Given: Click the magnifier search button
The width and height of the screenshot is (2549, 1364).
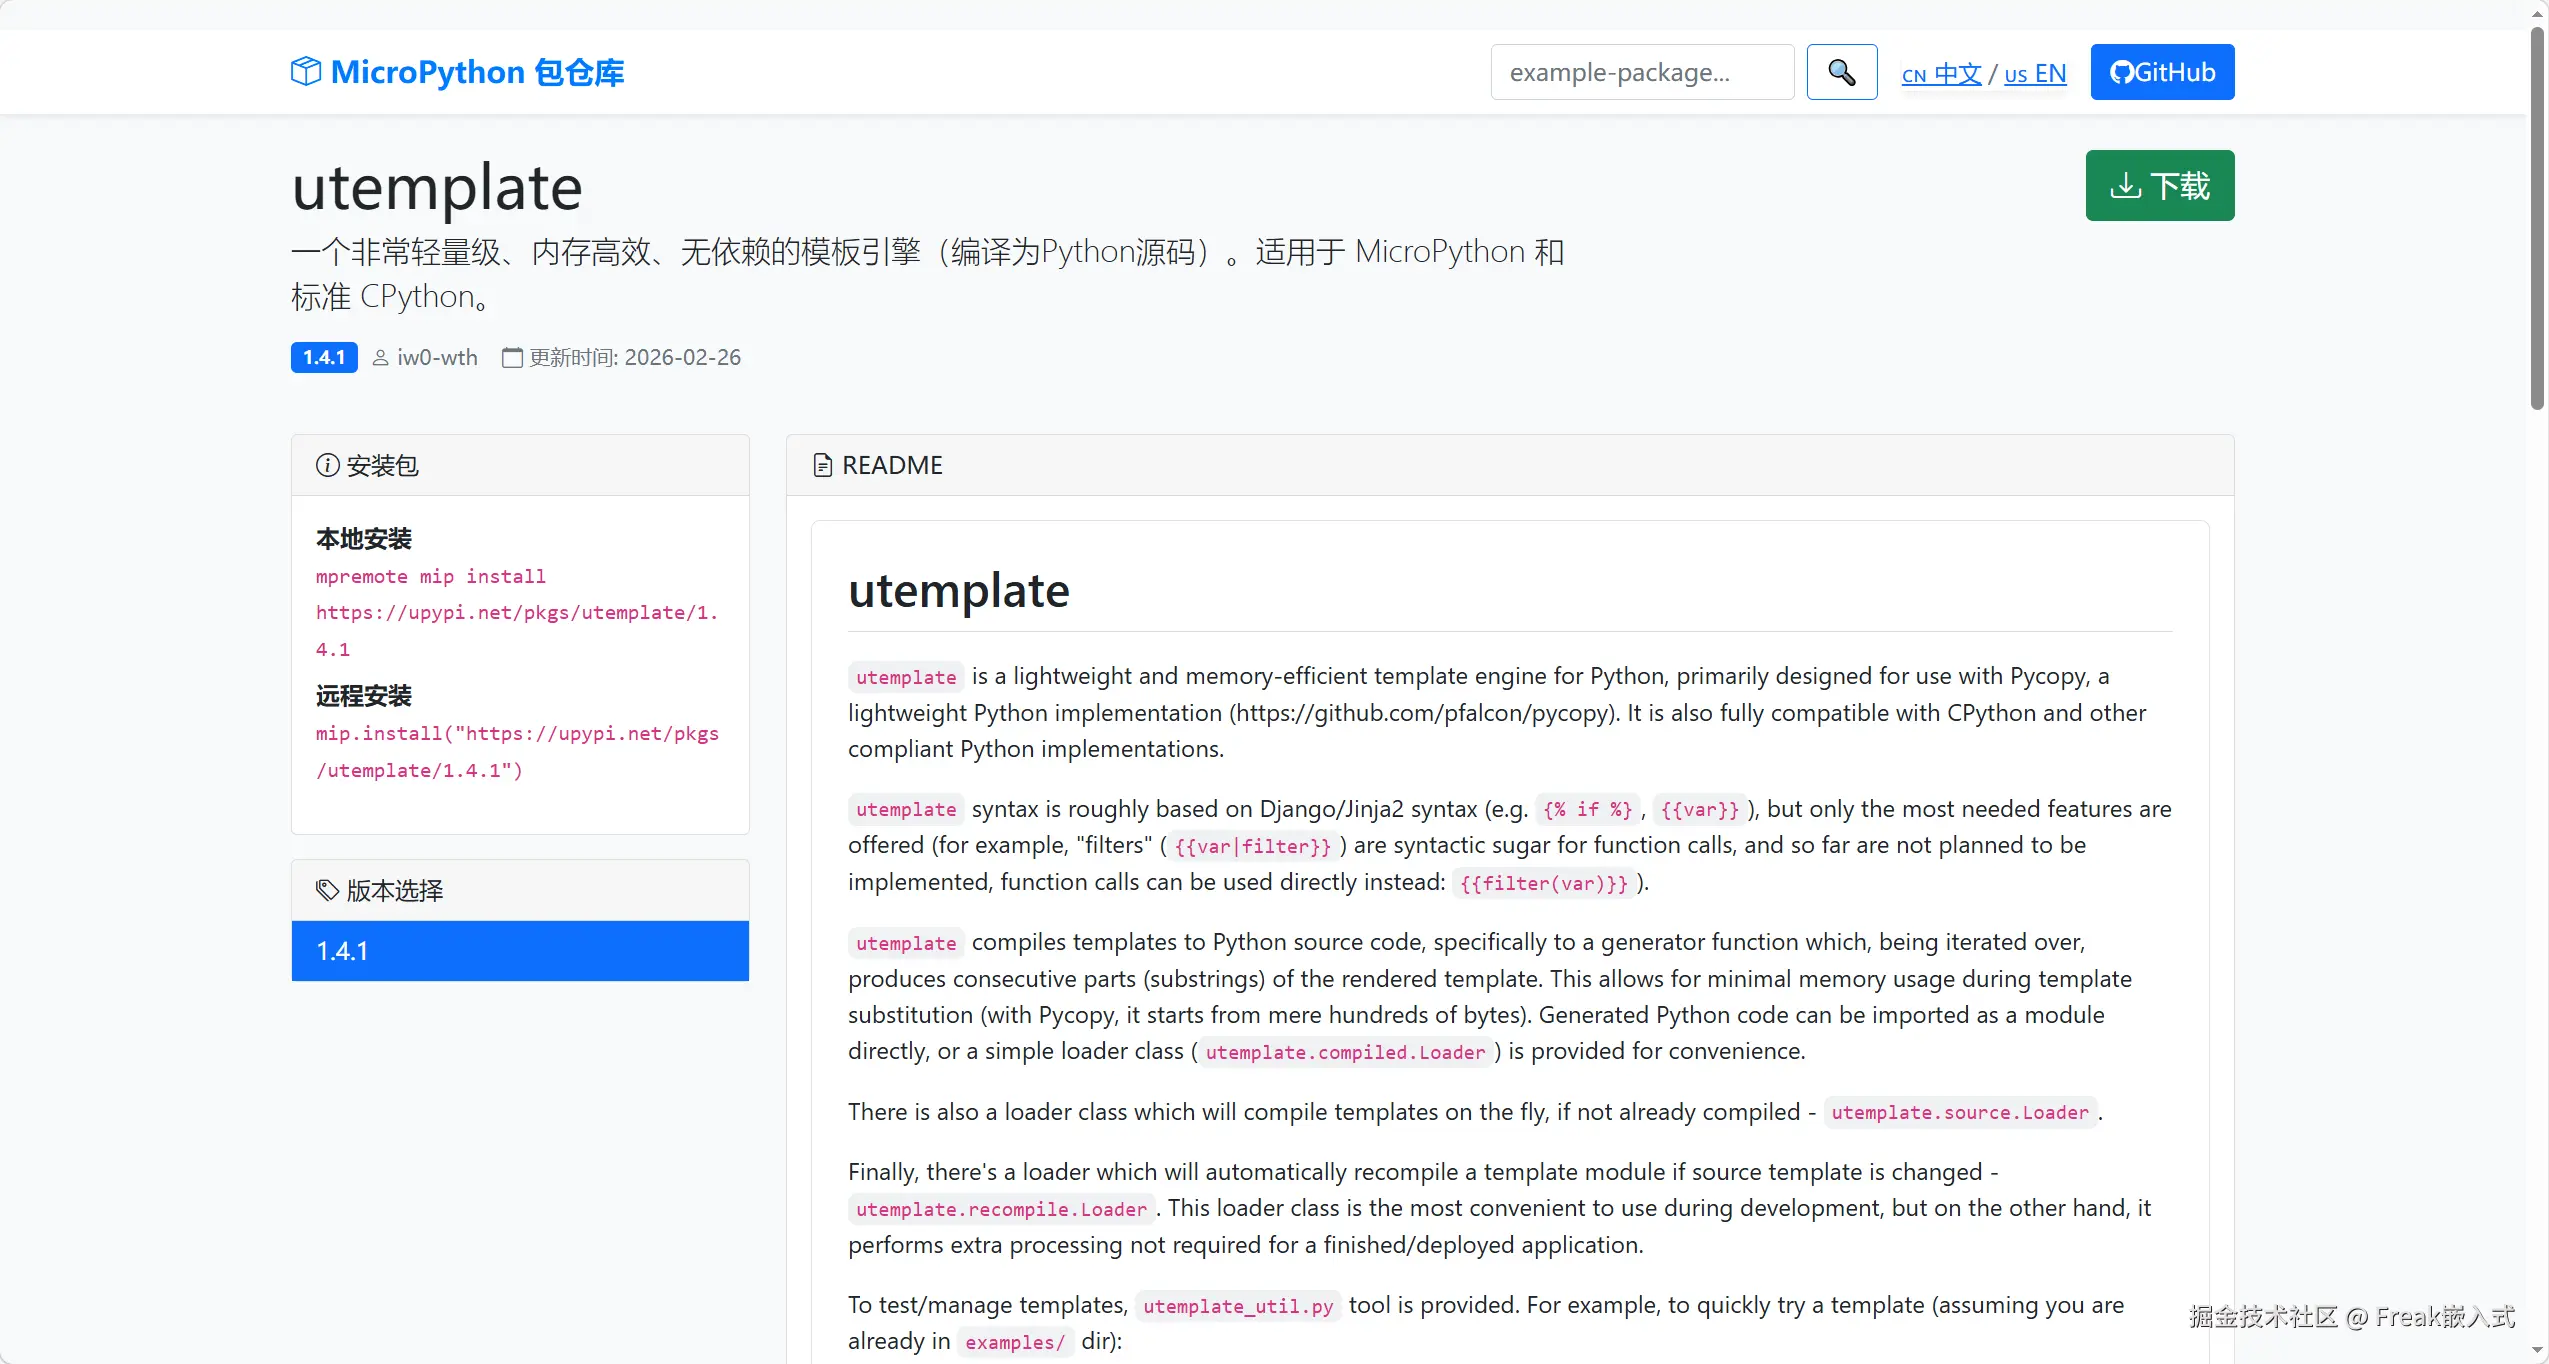Looking at the screenshot, I should 1841,72.
